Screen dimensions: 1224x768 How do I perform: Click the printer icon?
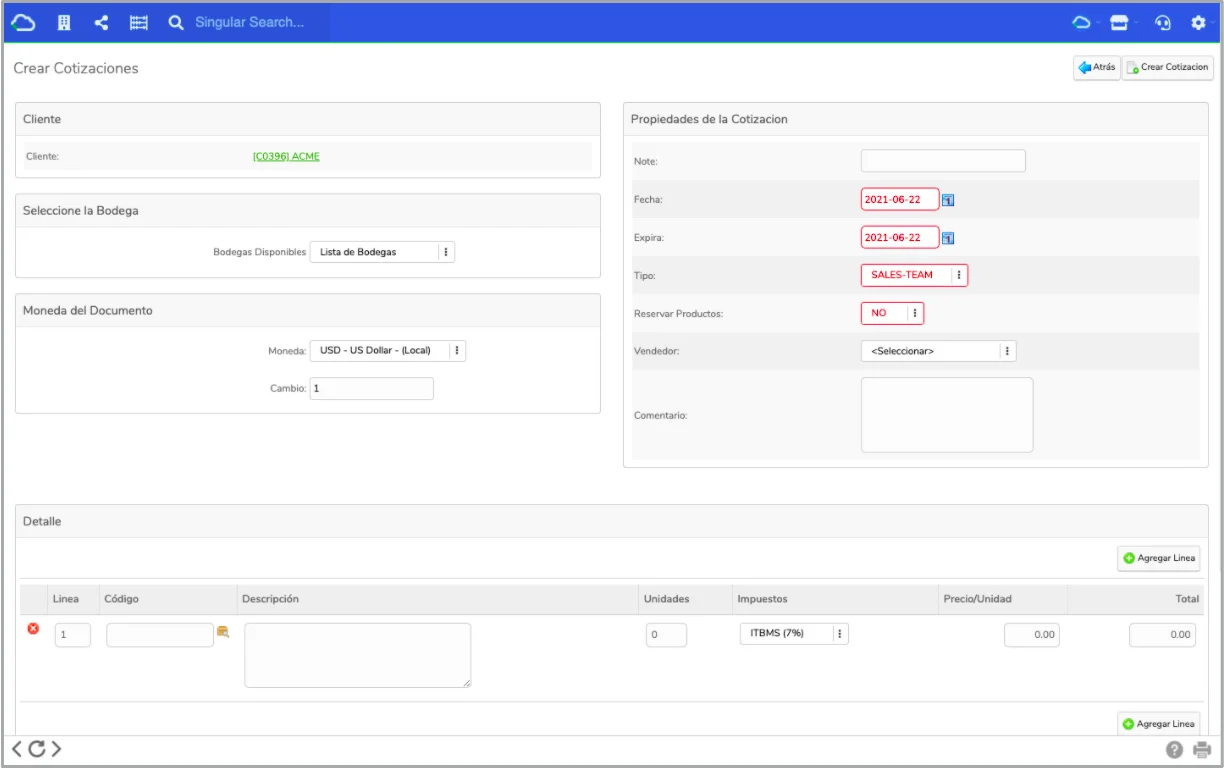tap(1201, 749)
